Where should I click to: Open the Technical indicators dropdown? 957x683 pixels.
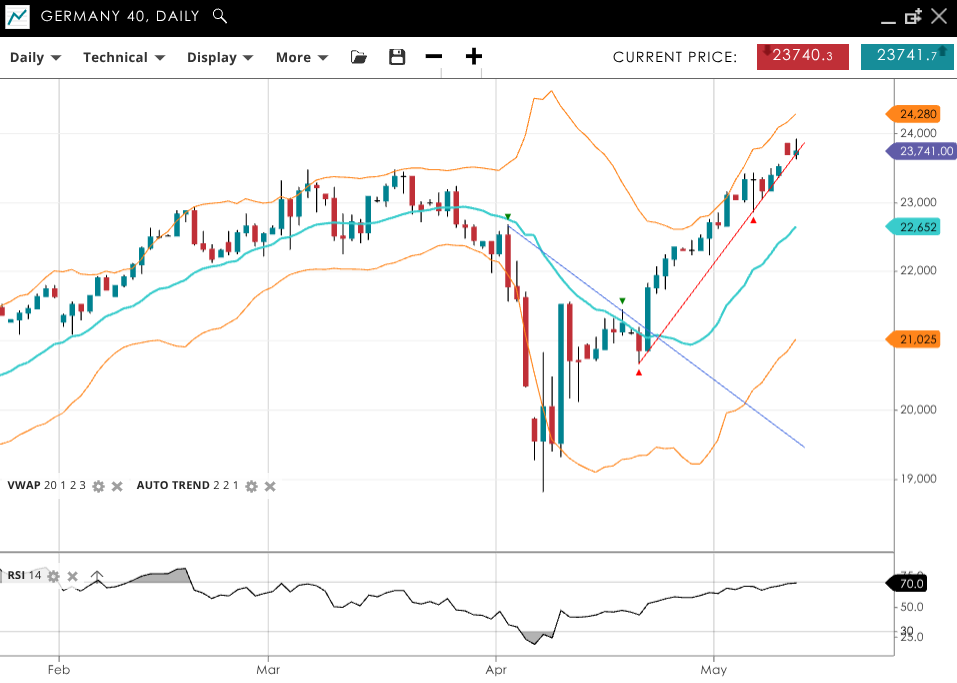click(123, 57)
